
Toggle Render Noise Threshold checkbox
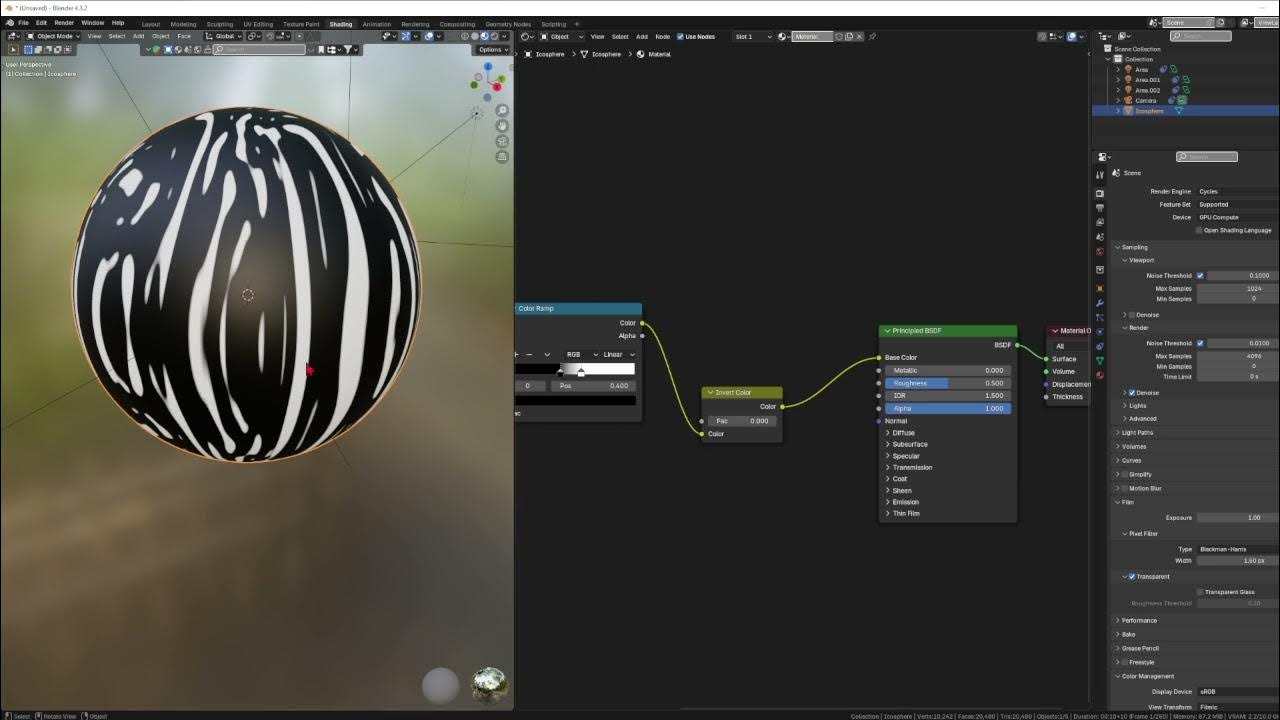tap(1200, 343)
